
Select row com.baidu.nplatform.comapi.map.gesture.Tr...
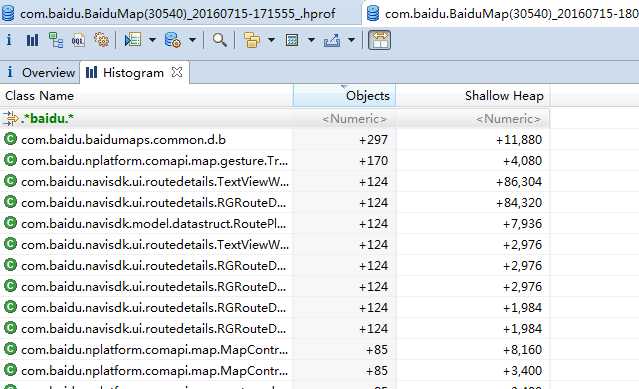[275, 160]
